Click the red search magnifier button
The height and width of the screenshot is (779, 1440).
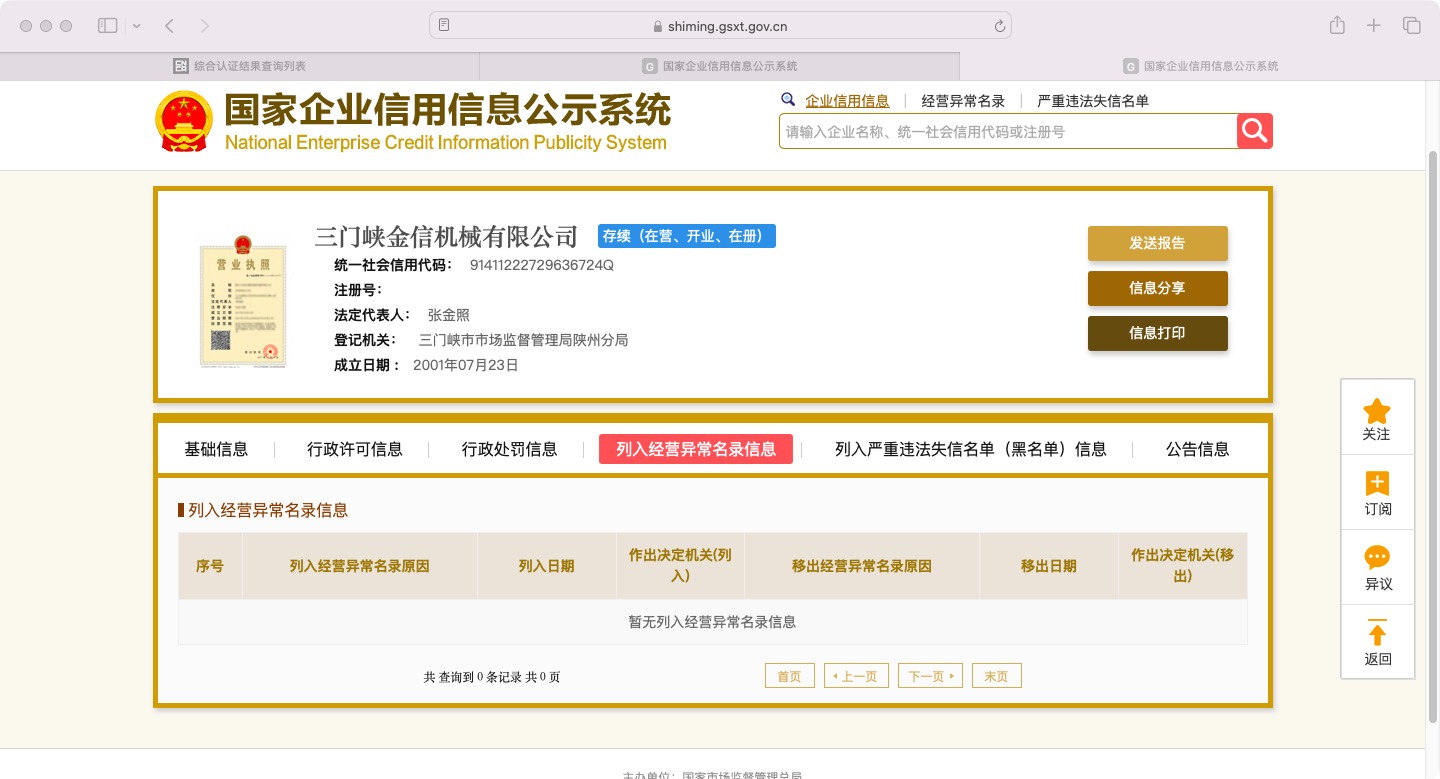click(1255, 131)
